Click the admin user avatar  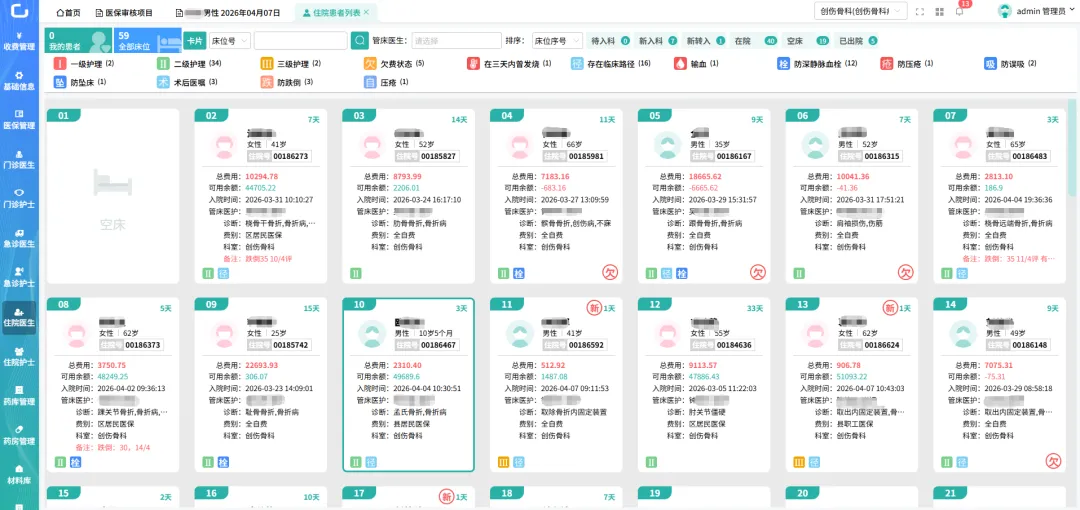1005,11
